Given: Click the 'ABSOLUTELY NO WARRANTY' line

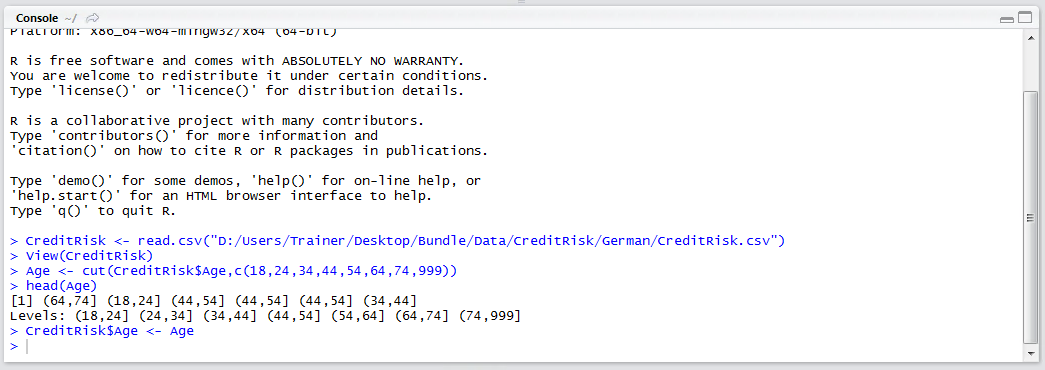Looking at the screenshot, I should tap(237, 61).
